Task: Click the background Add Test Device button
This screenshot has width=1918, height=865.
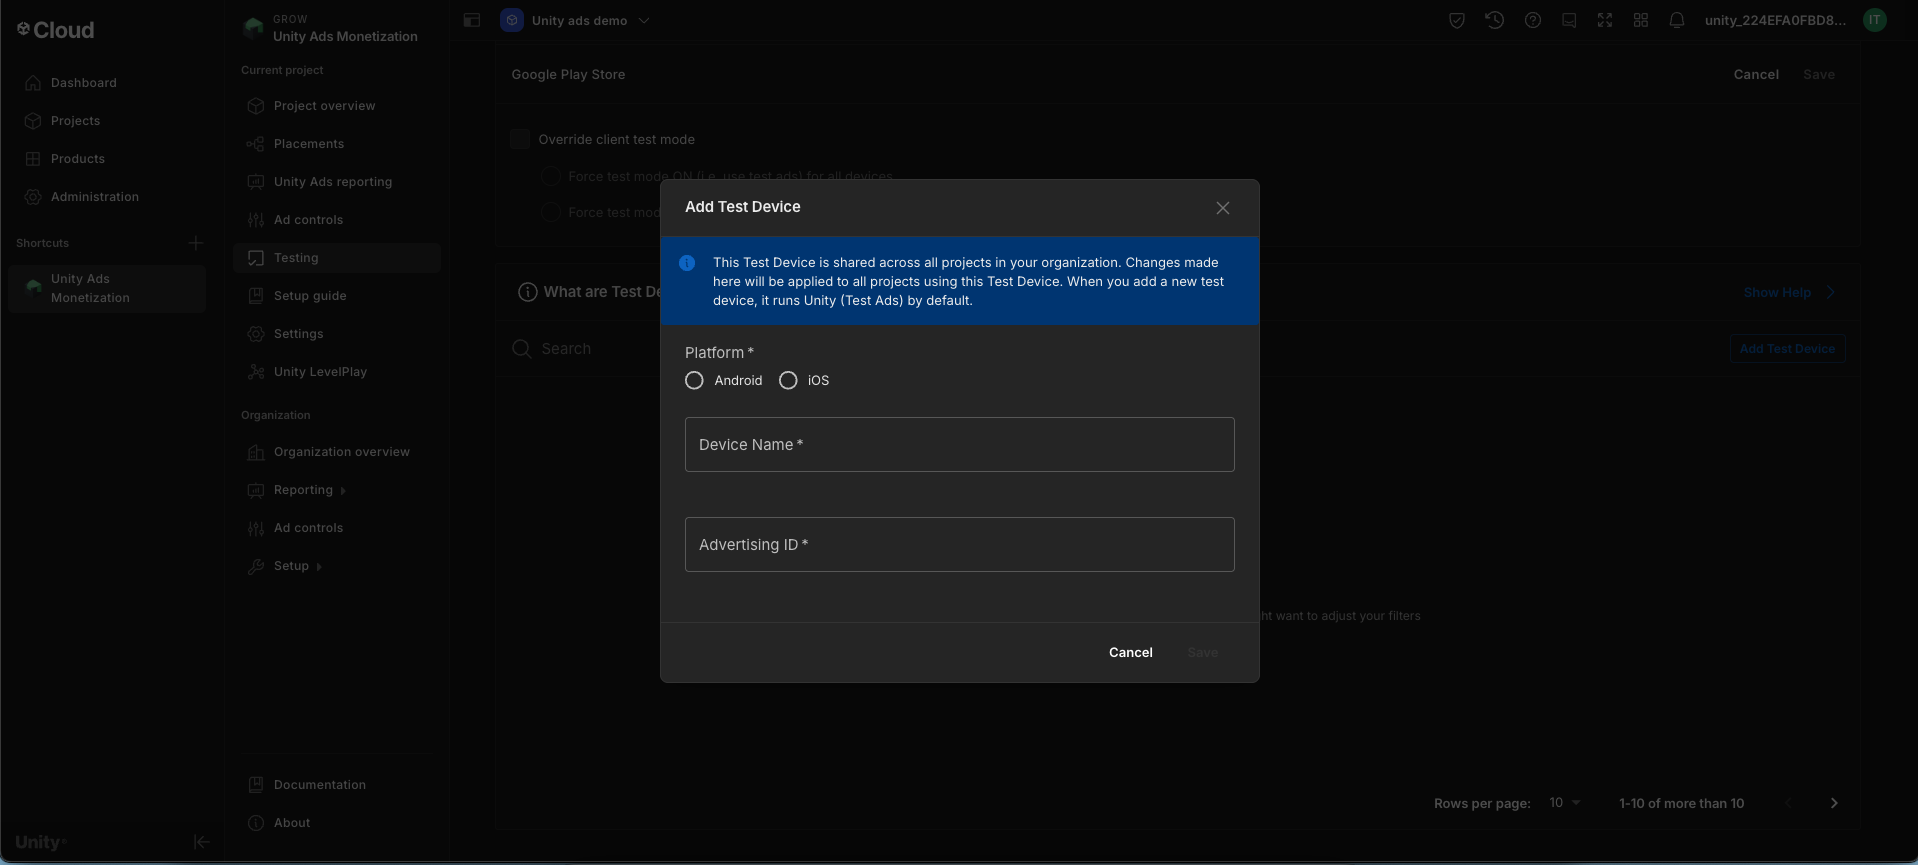Action: tap(1787, 349)
